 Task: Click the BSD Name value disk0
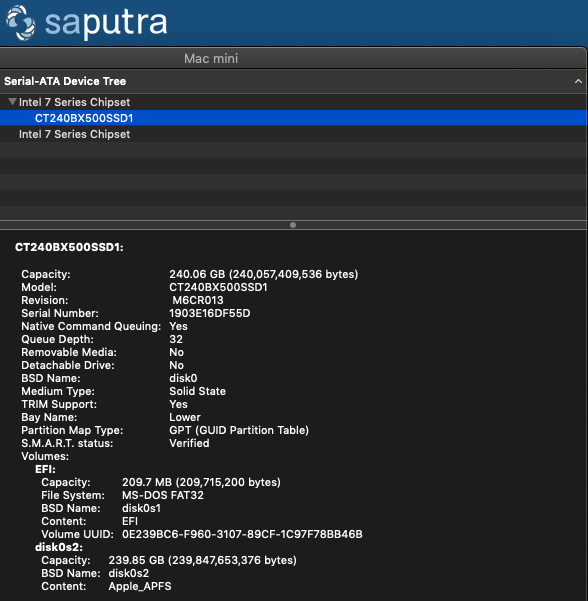pos(183,378)
